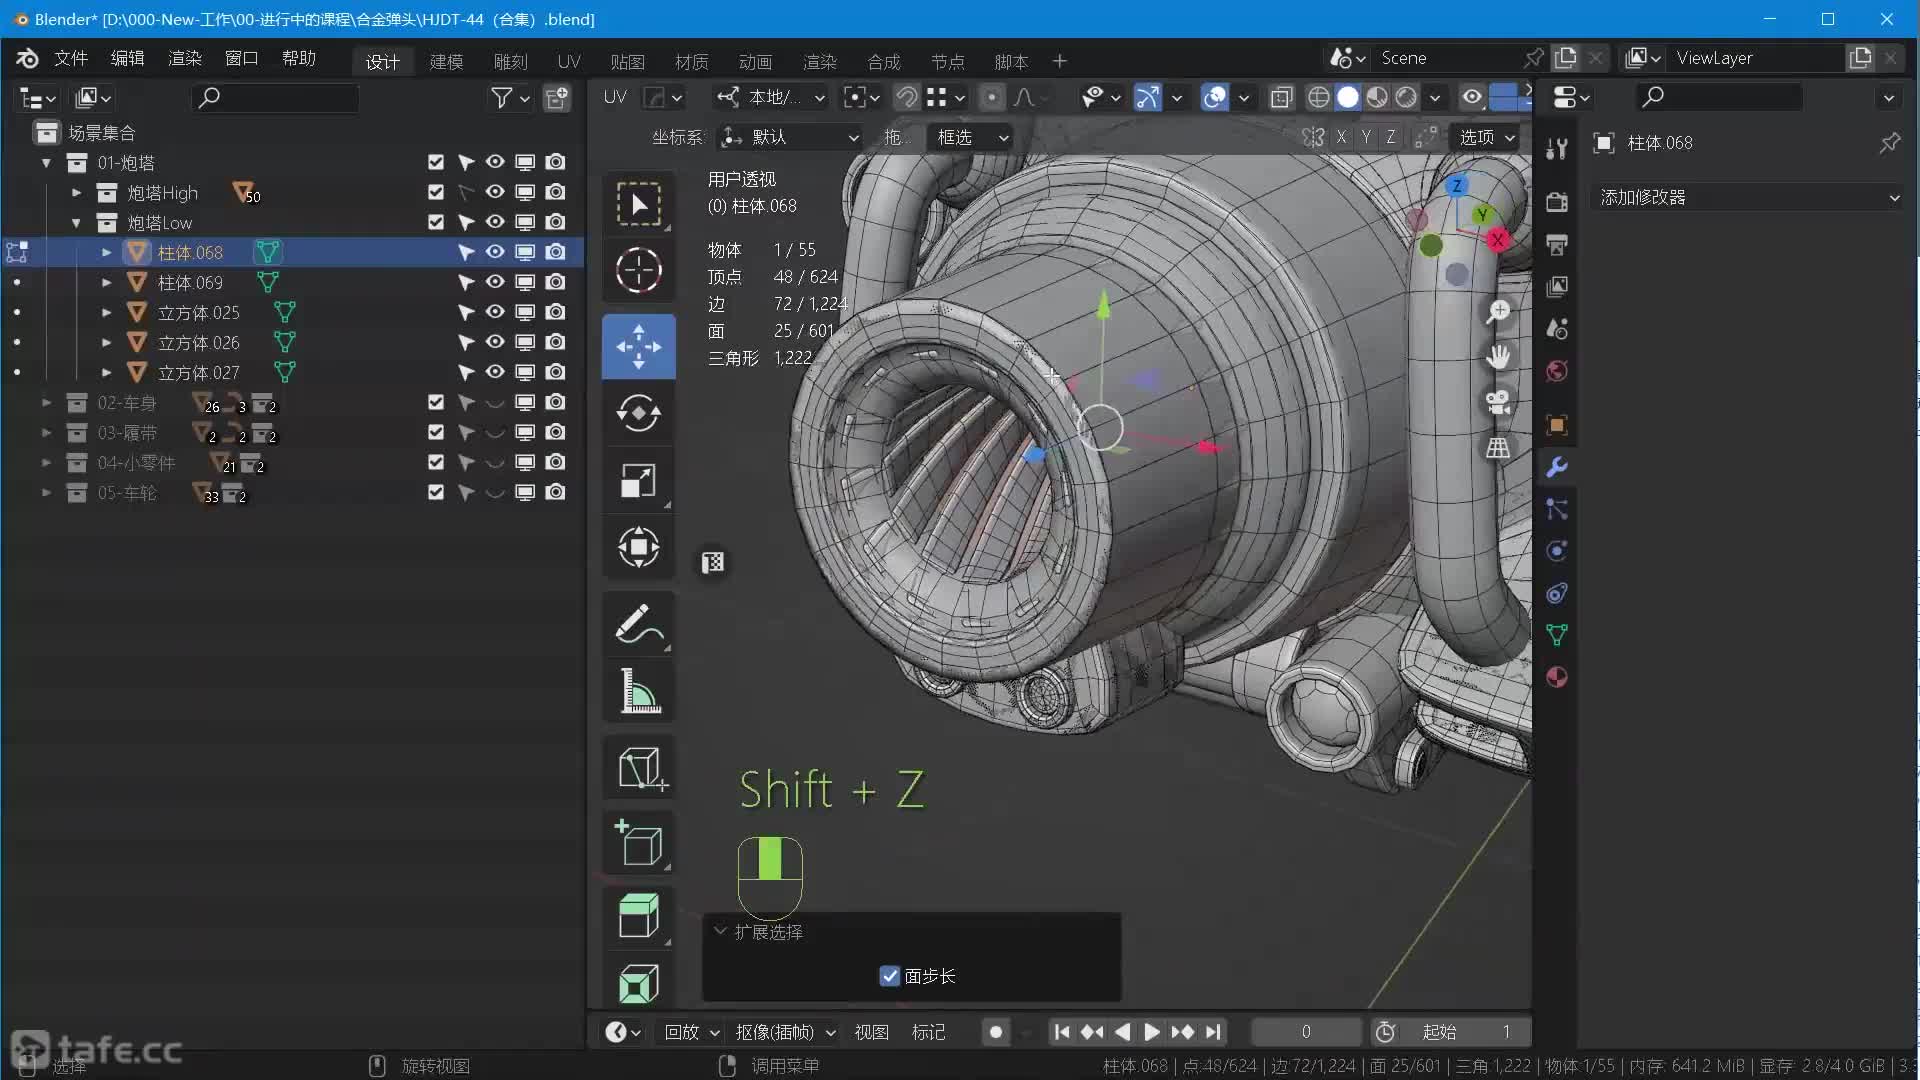Open the 坐标系 默认 dropdown

pyautogui.click(x=790, y=137)
